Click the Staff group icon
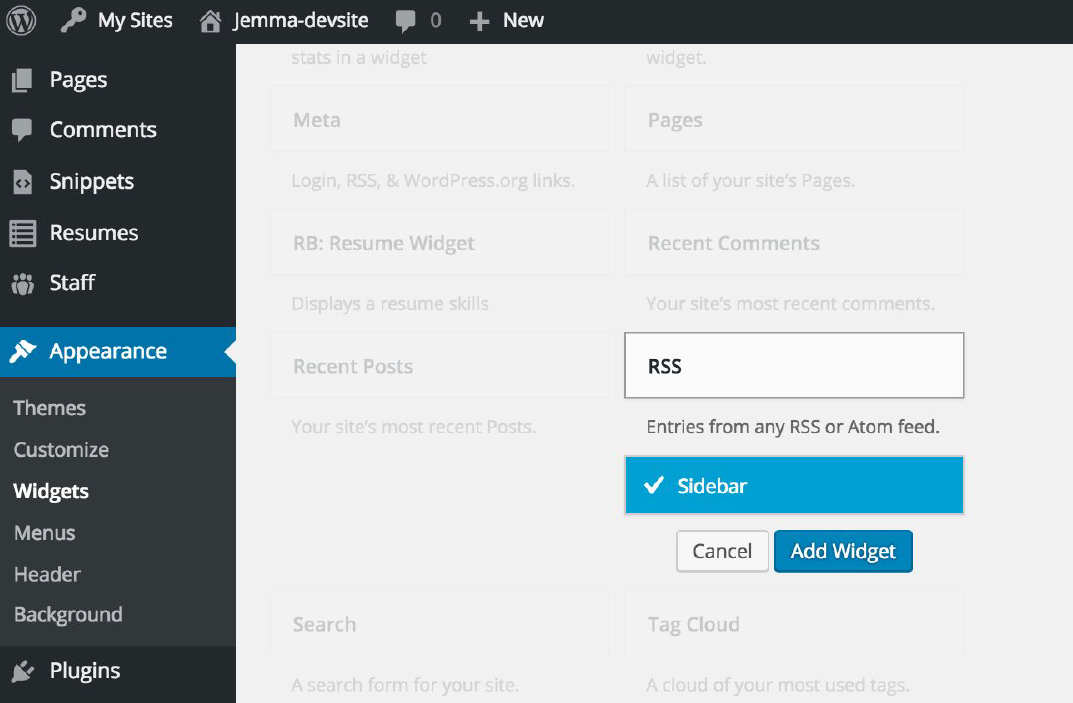Image resolution: width=1073 pixels, height=703 pixels. coord(22,283)
